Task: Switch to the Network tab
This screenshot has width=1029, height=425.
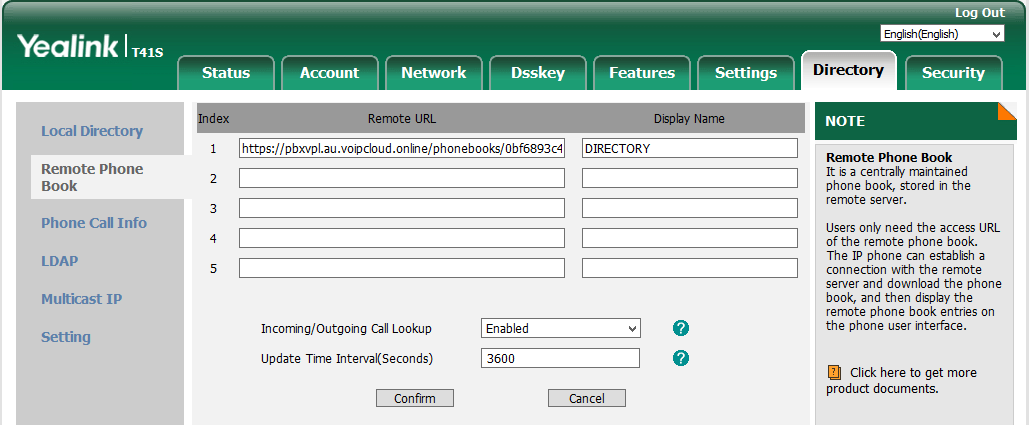Action: click(433, 73)
